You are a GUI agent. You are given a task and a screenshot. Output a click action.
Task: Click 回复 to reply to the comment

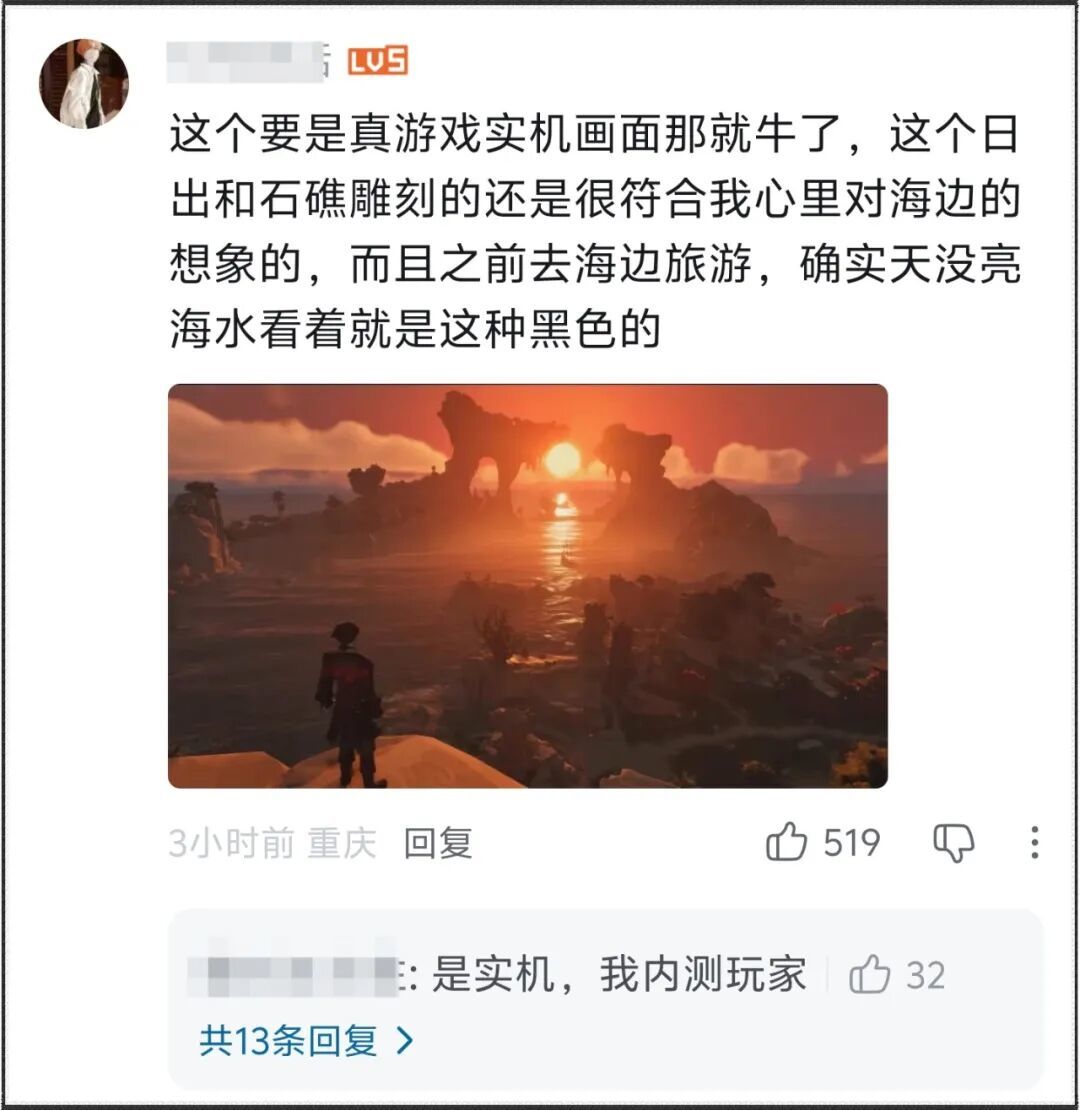(438, 843)
